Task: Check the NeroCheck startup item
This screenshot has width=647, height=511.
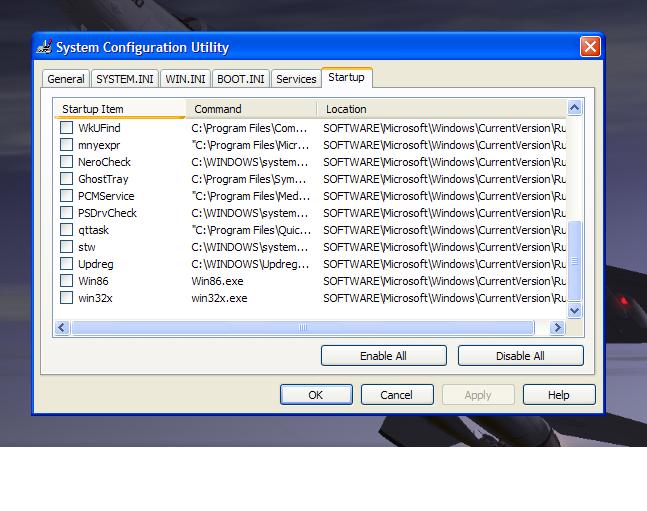Action: (66, 162)
